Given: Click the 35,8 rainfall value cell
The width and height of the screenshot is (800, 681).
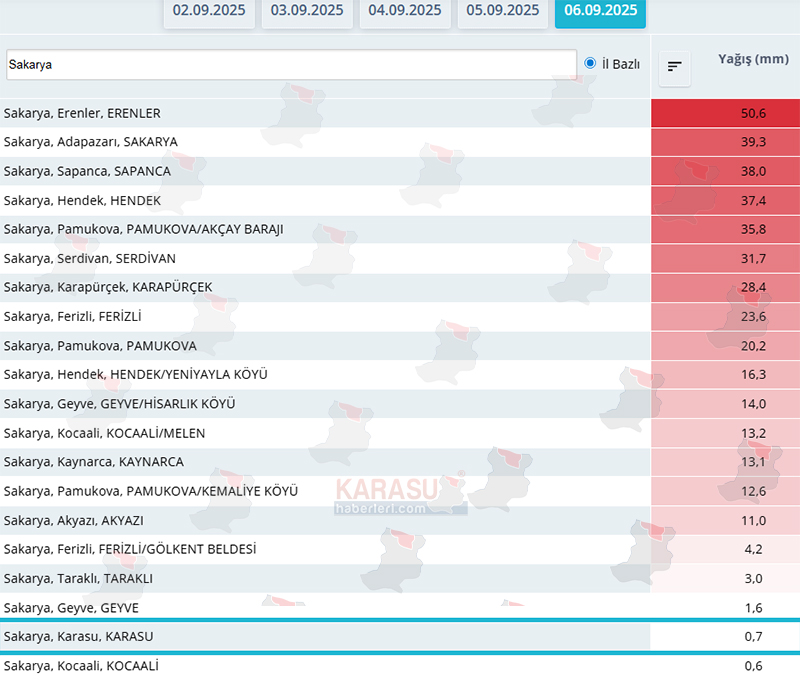Looking at the screenshot, I should click(725, 230).
